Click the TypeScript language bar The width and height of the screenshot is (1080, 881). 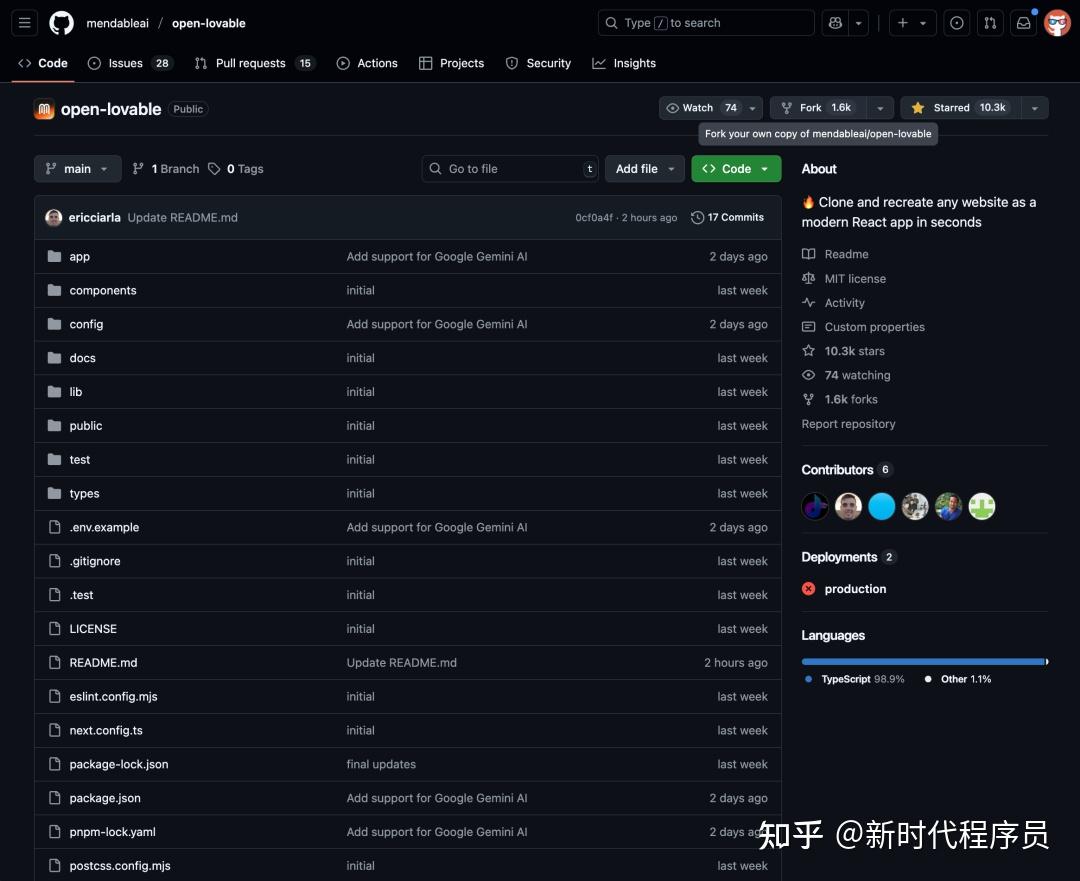click(x=922, y=661)
